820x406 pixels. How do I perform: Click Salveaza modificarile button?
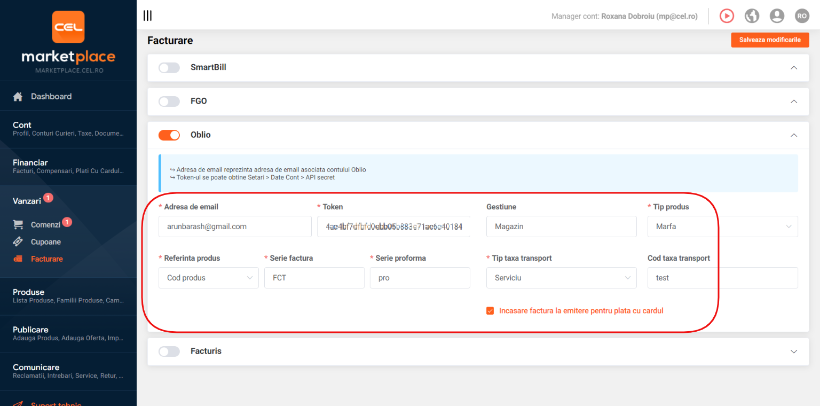click(x=770, y=40)
